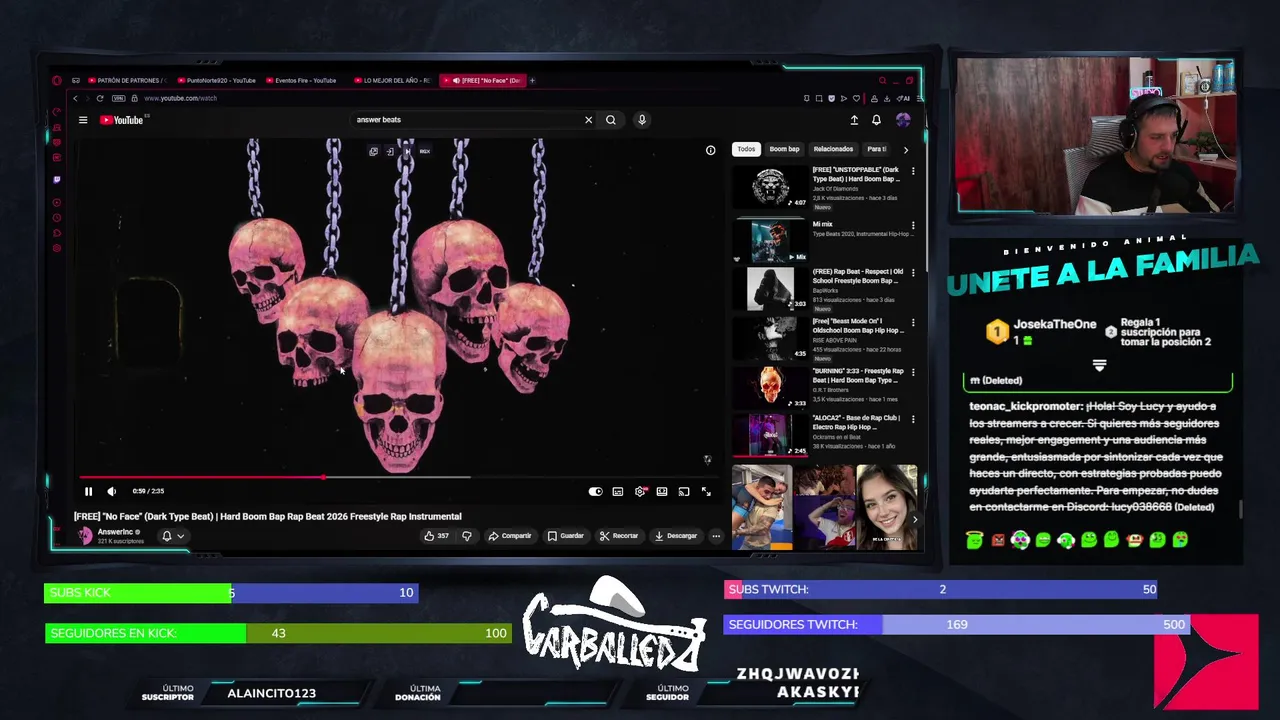Image resolution: width=1280 pixels, height=720 pixels.
Task: Show video info card icon on player
Action: [x=710, y=150]
